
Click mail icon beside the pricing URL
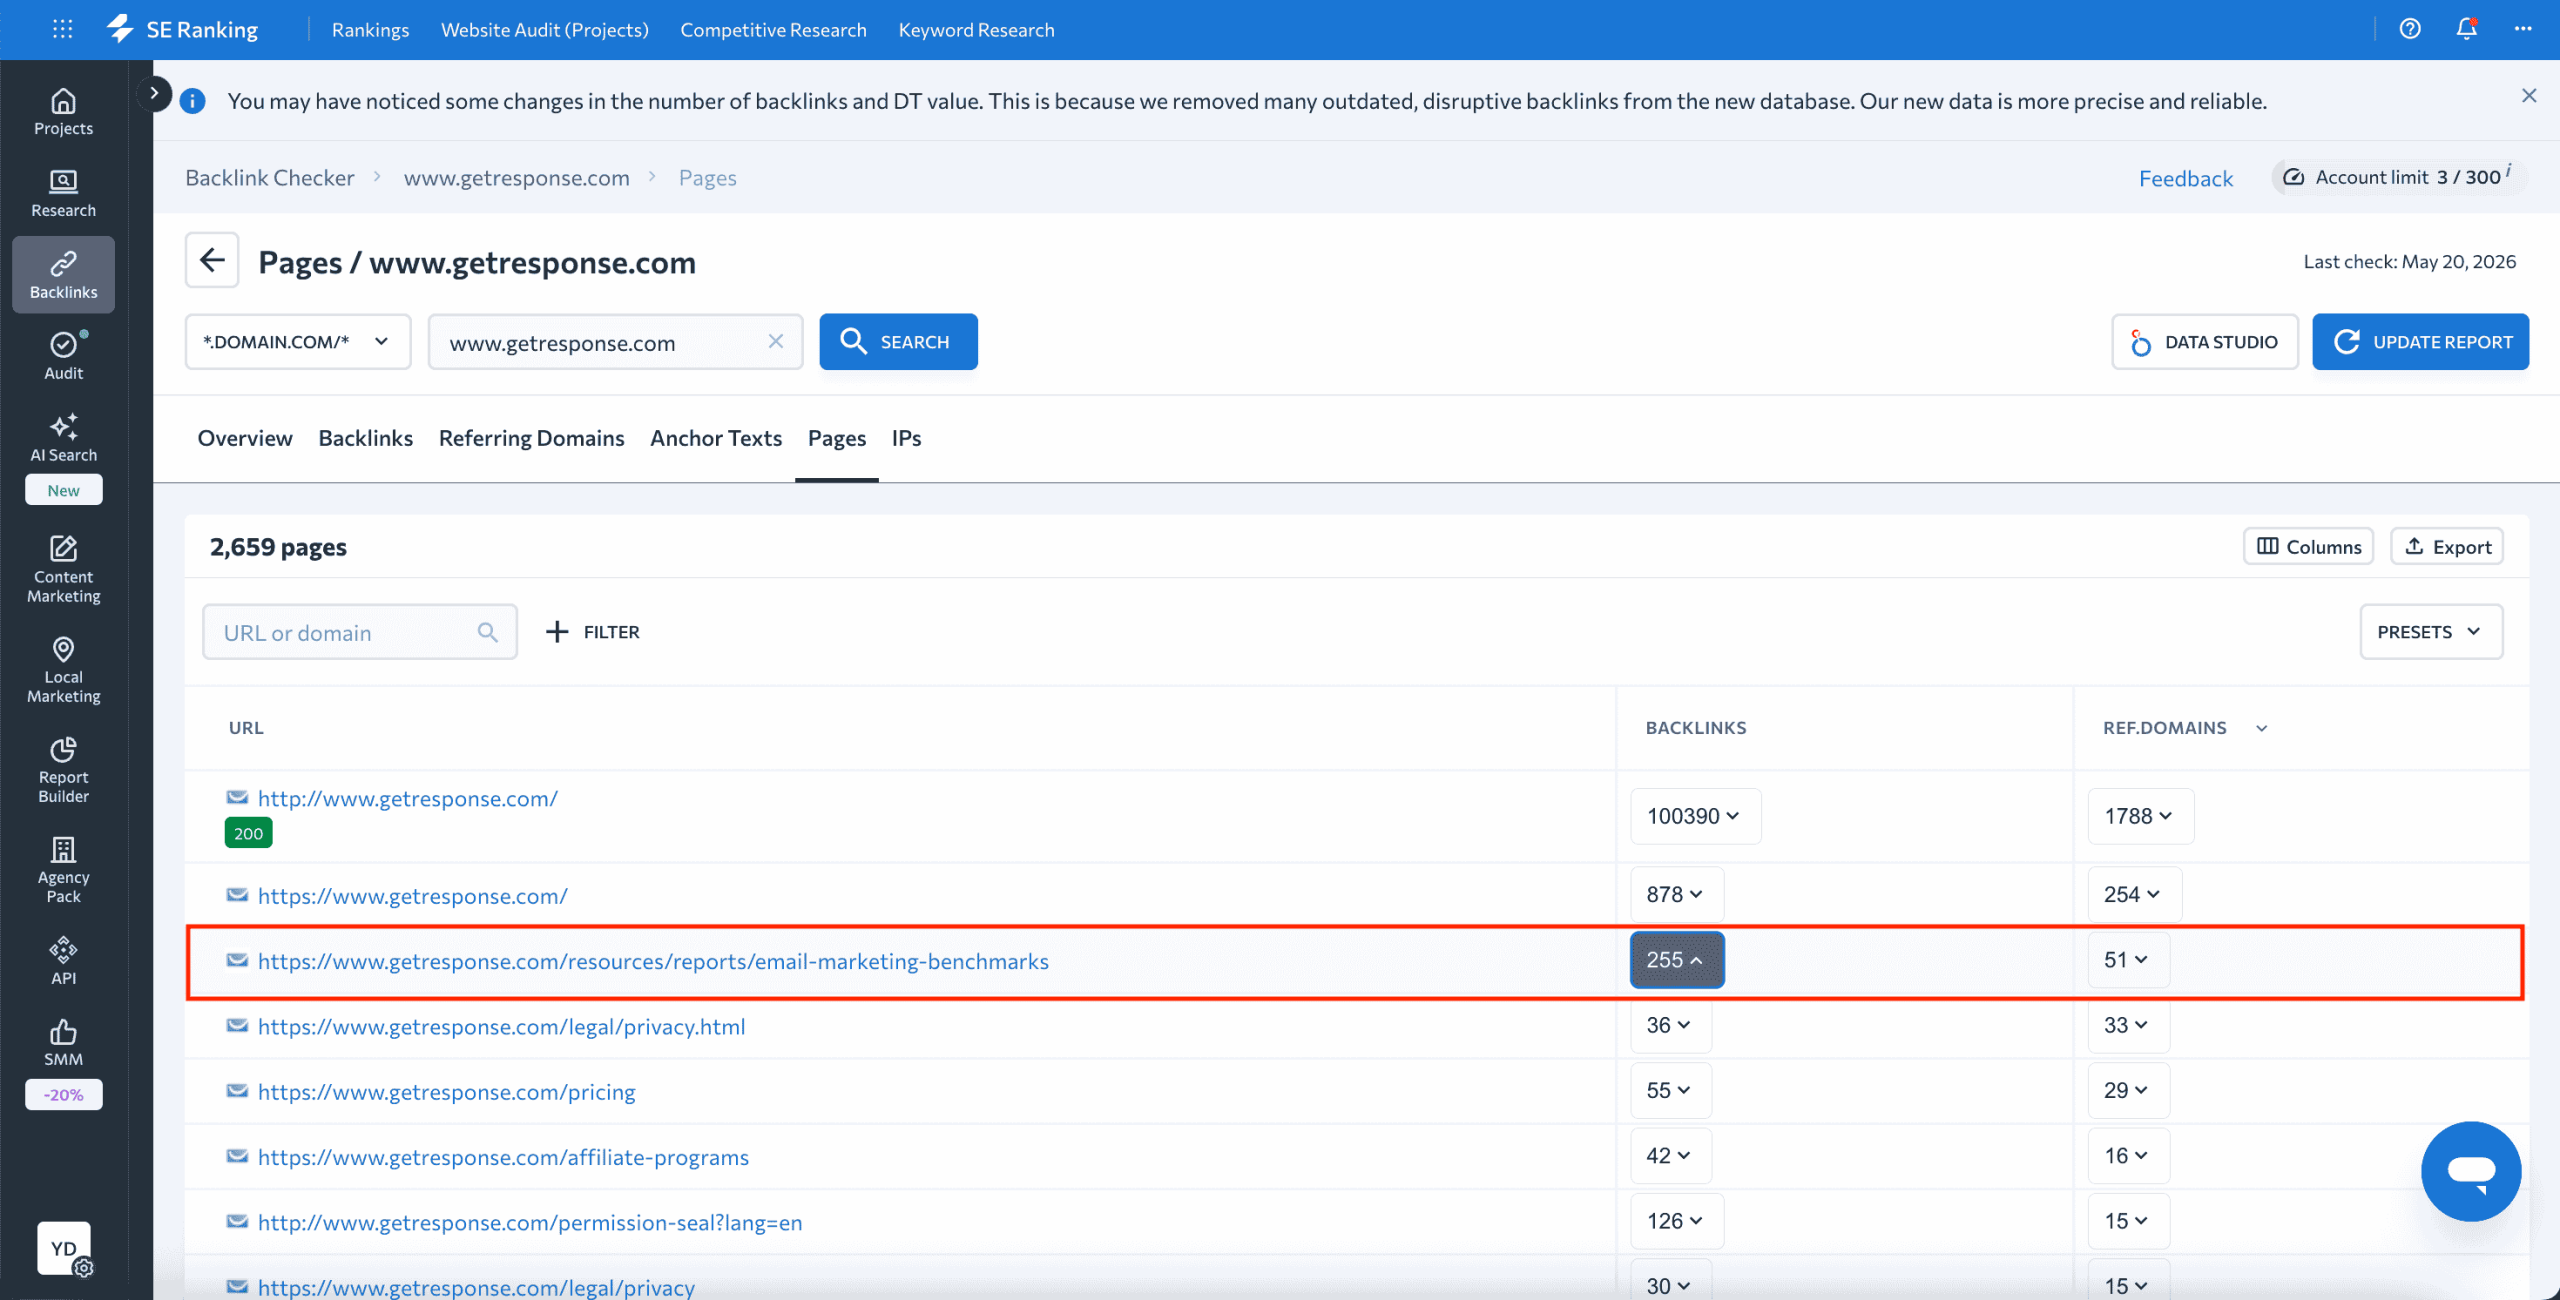(237, 1090)
